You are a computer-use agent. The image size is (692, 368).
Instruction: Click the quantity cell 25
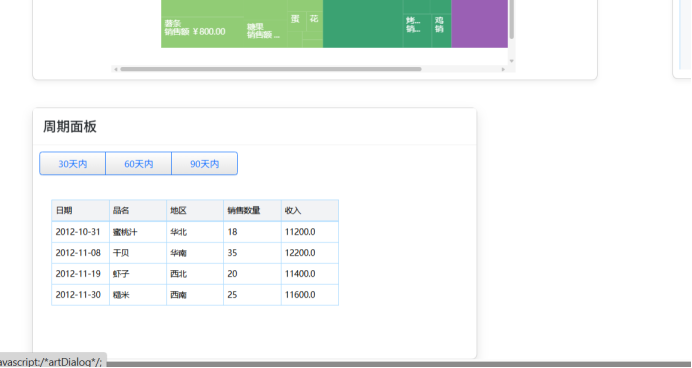[252, 295]
